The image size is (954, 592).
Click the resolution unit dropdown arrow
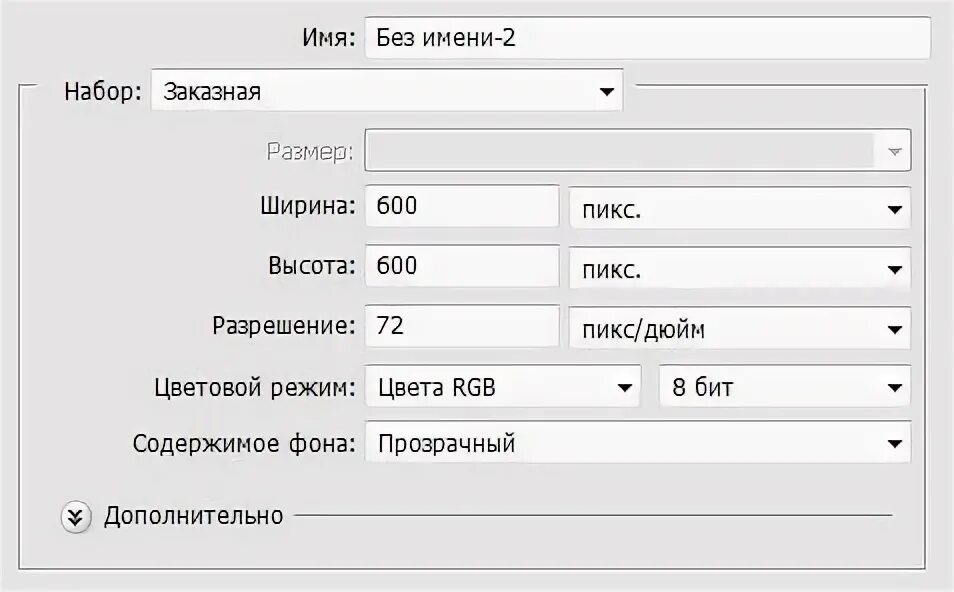pos(896,327)
